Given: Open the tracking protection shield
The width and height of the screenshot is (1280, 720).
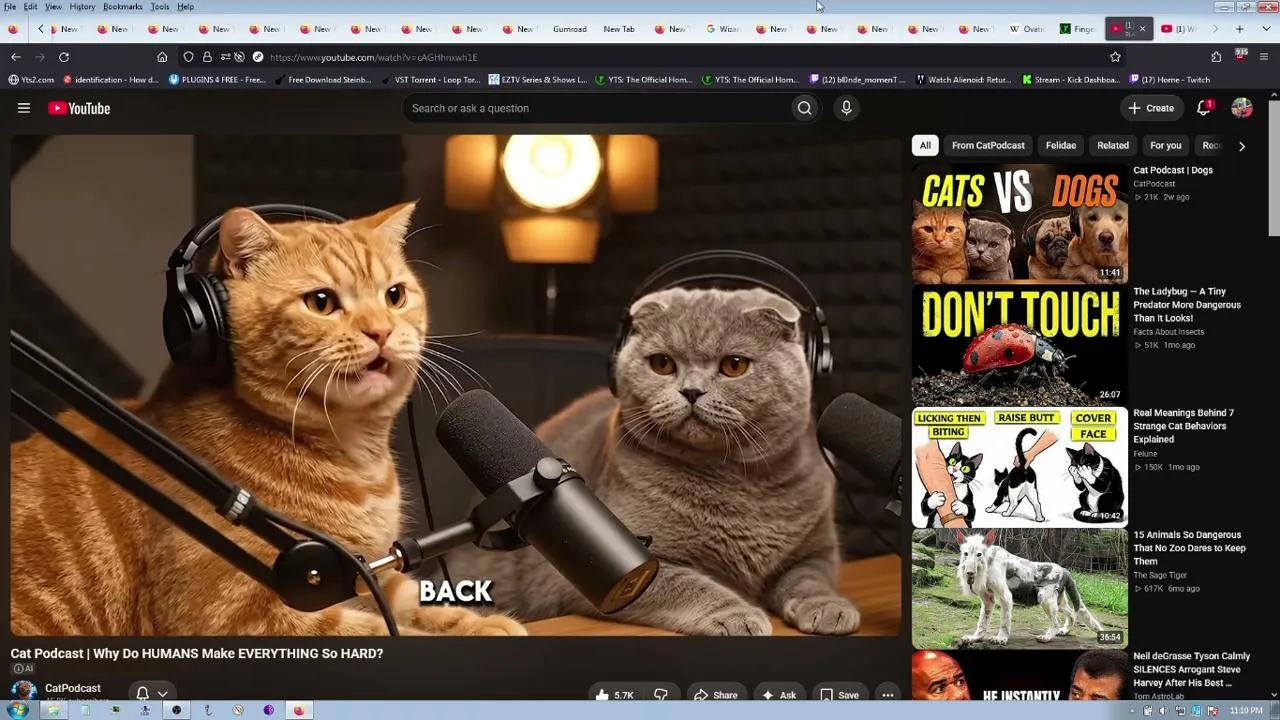Looking at the screenshot, I should pos(188,57).
